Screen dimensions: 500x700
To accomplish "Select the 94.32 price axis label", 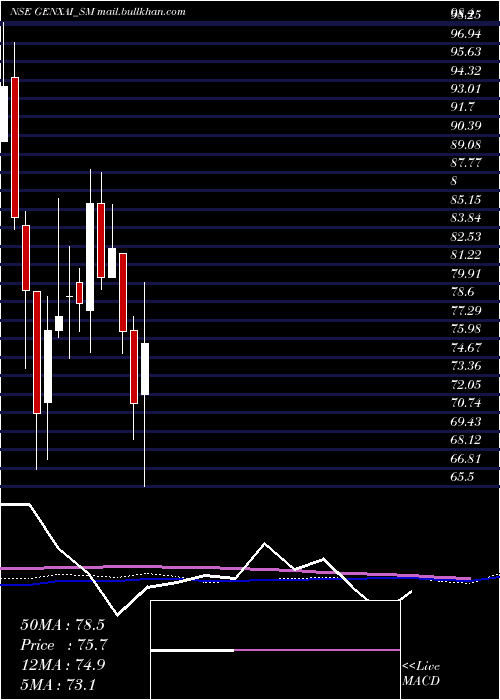I will [x=465, y=70].
